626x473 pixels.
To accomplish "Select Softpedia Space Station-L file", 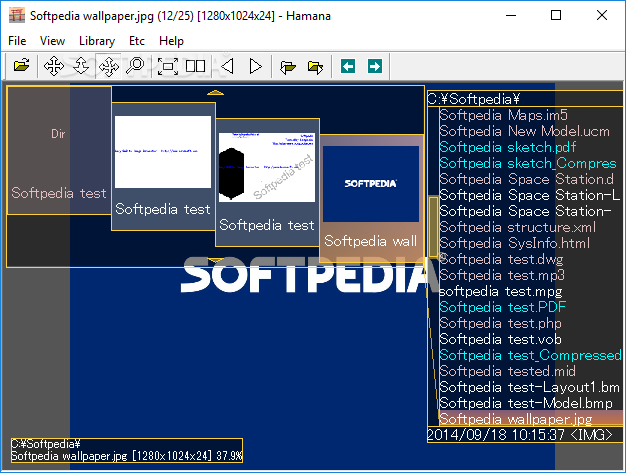I will coord(530,195).
